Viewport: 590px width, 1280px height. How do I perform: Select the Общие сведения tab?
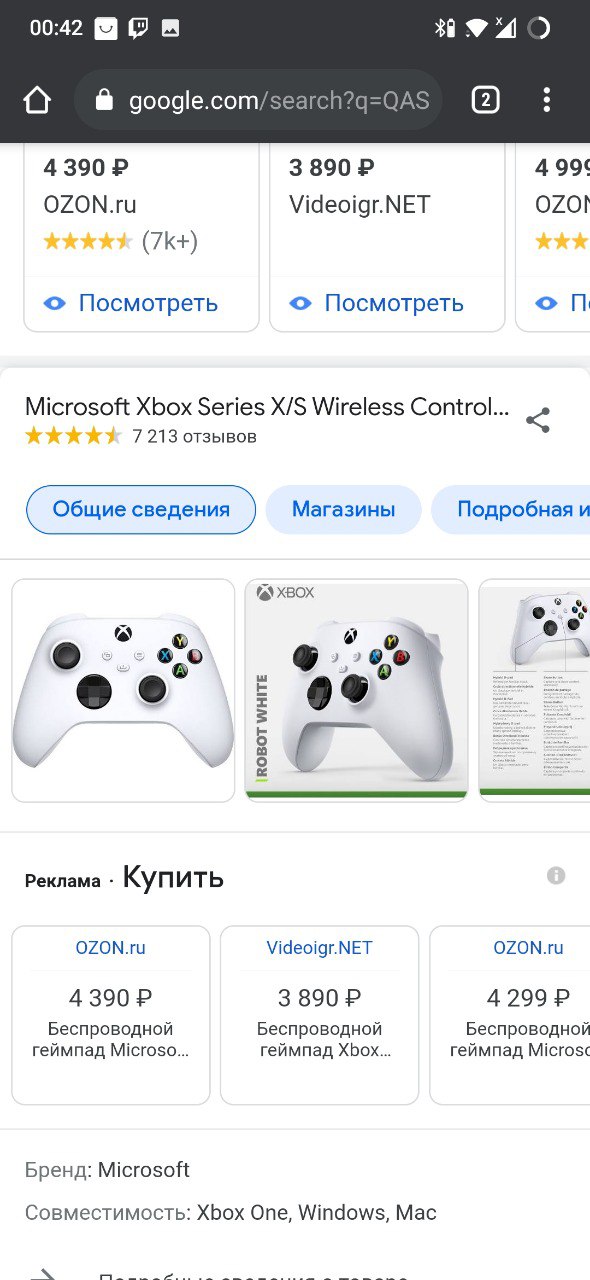point(141,509)
